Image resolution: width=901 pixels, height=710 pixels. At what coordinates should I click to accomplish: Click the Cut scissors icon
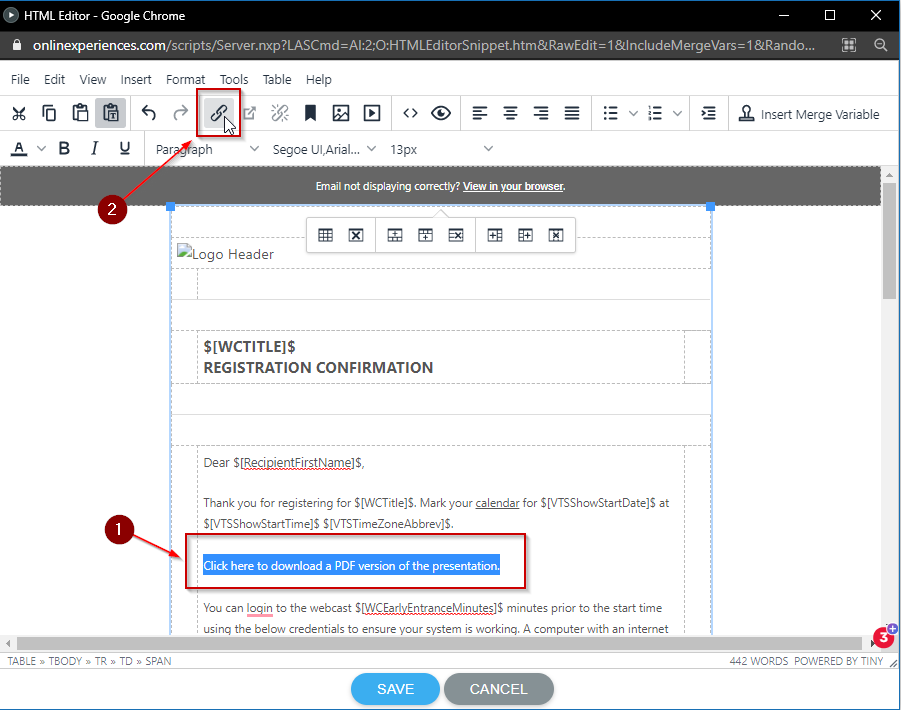[x=19, y=113]
